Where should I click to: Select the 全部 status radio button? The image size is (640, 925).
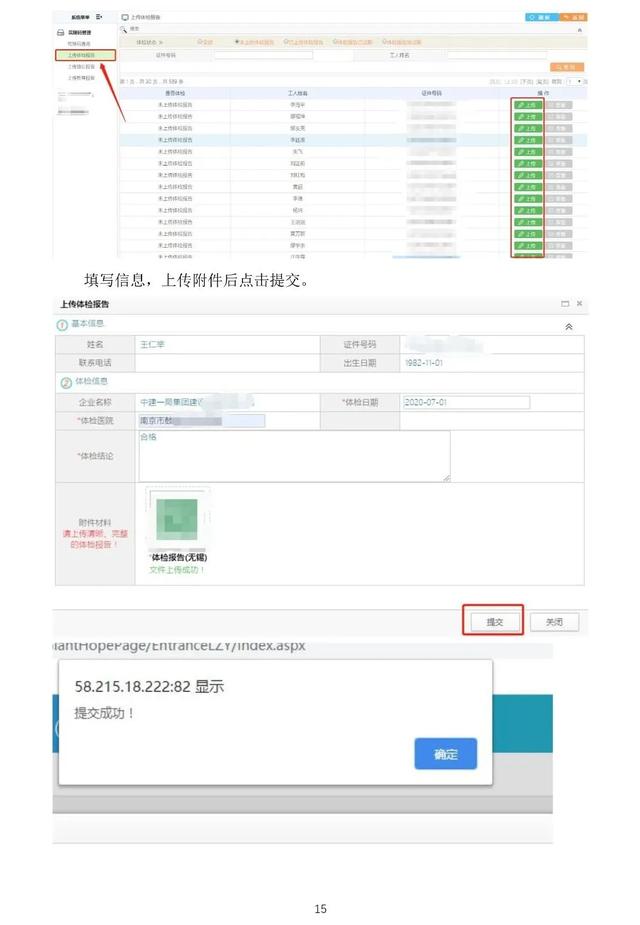click(x=200, y=42)
